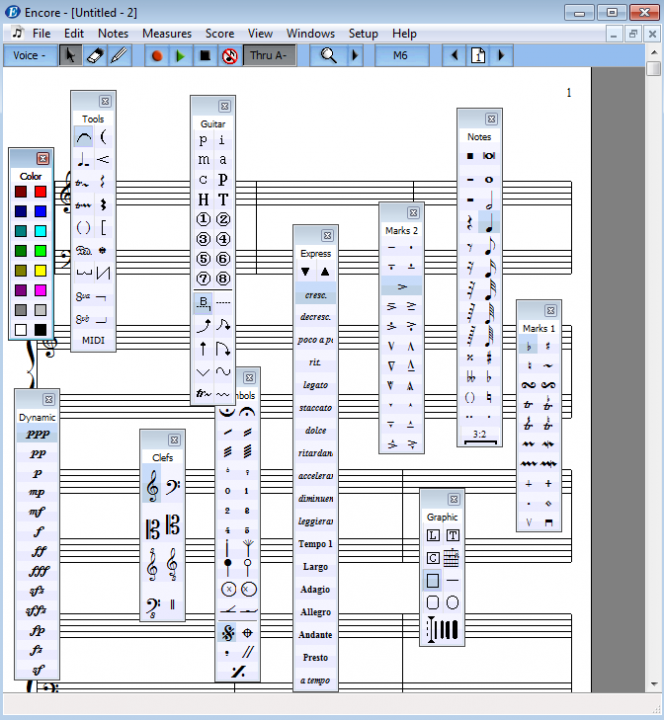
Task: Click the vertical scrollbar up arrow
Action: [654, 52]
